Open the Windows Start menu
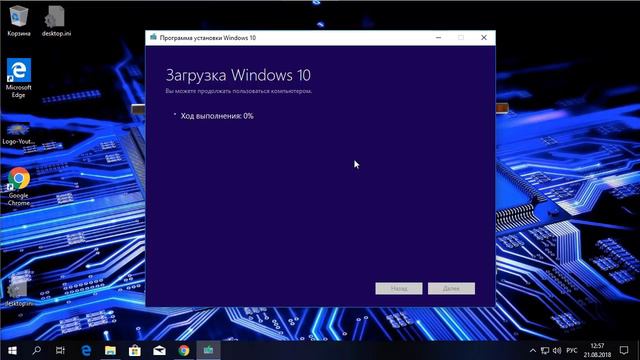This screenshot has height=360, width=640. coord(12,350)
